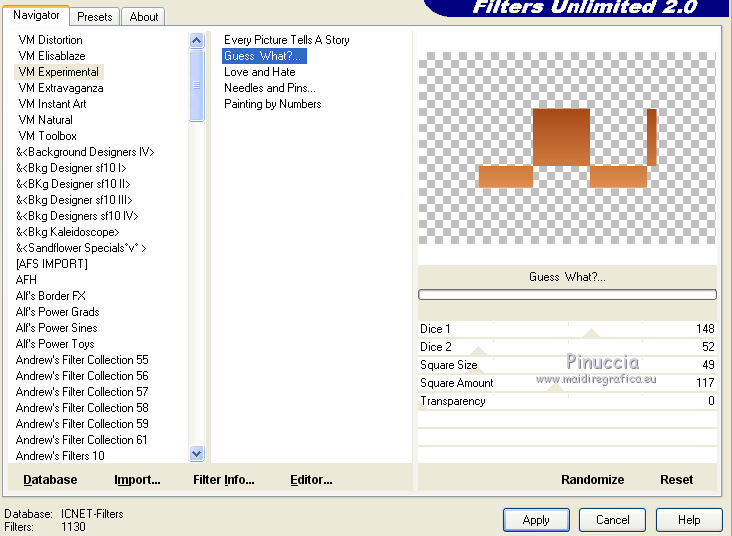732x536 pixels.
Task: Select VM Natural category
Action: 45,120
